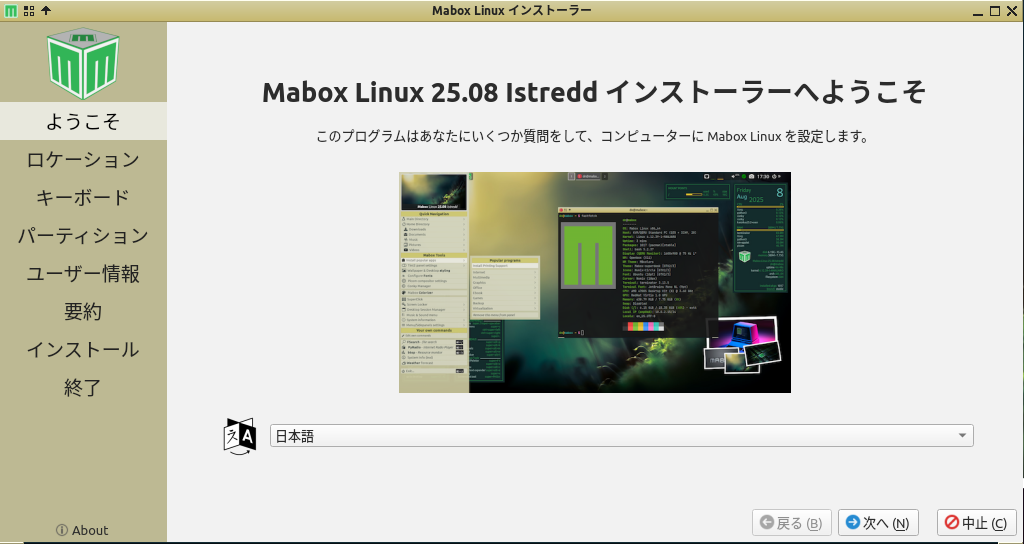Click the 中止 (C) cancel button
Image resolution: width=1024 pixels, height=544 pixels.
976,522
